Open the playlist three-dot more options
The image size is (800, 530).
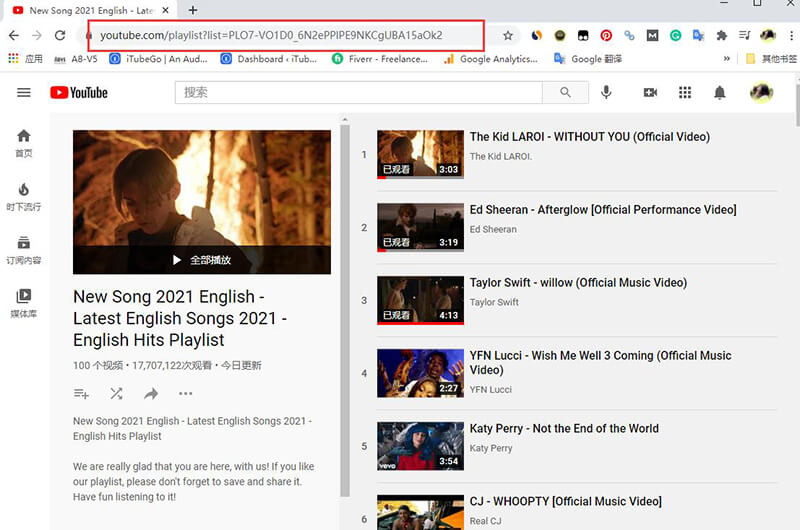click(x=186, y=393)
